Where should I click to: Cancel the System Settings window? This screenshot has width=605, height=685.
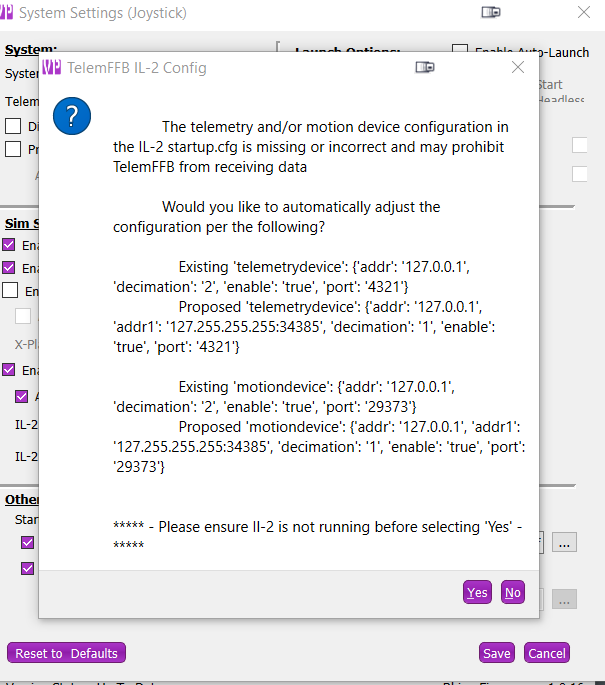[546, 653]
